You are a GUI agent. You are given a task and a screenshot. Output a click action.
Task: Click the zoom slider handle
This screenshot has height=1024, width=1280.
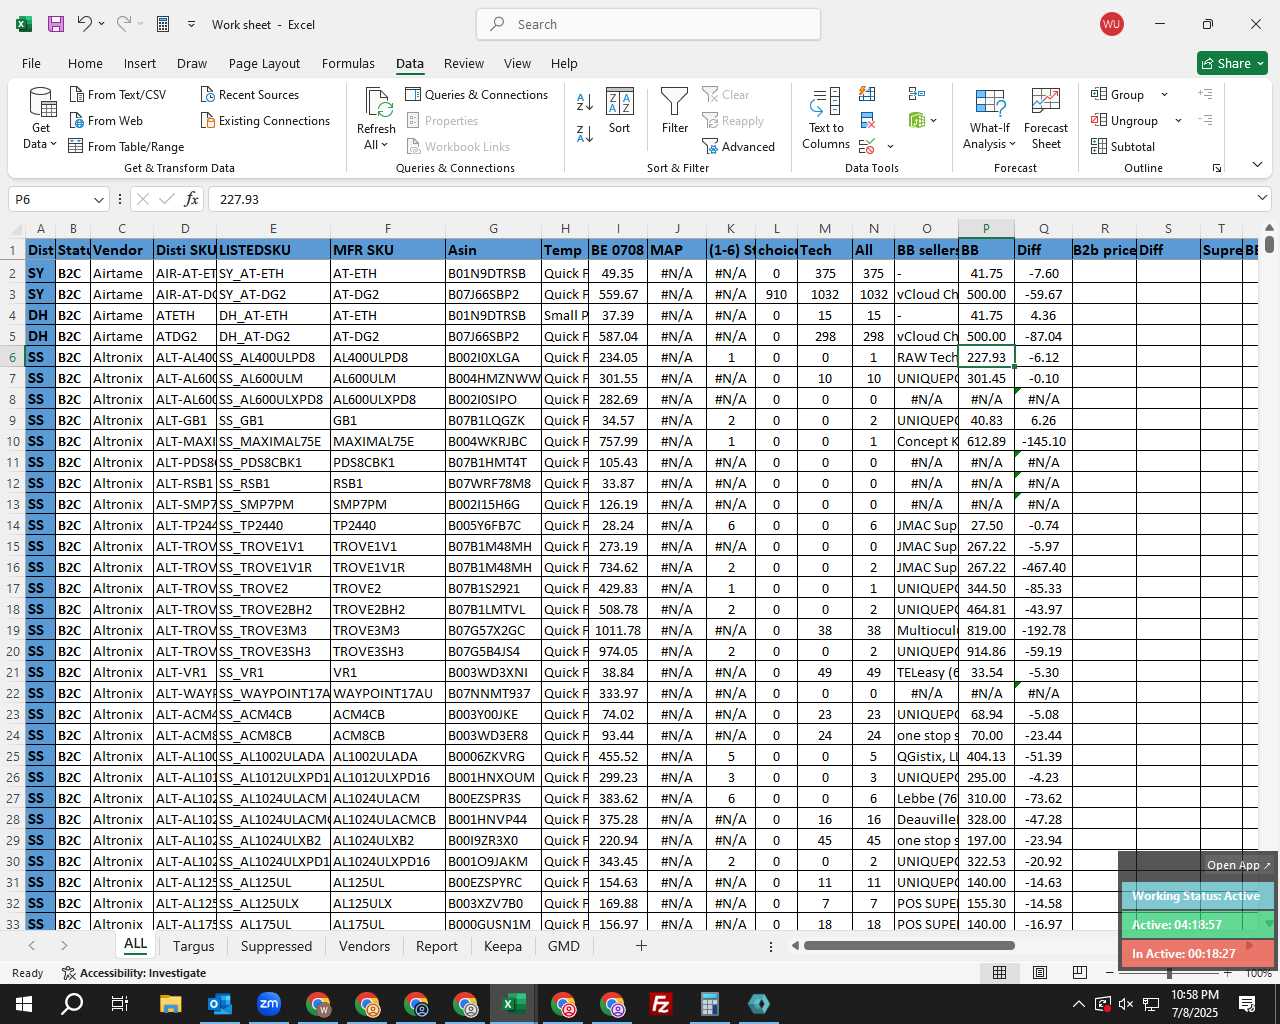(1168, 973)
